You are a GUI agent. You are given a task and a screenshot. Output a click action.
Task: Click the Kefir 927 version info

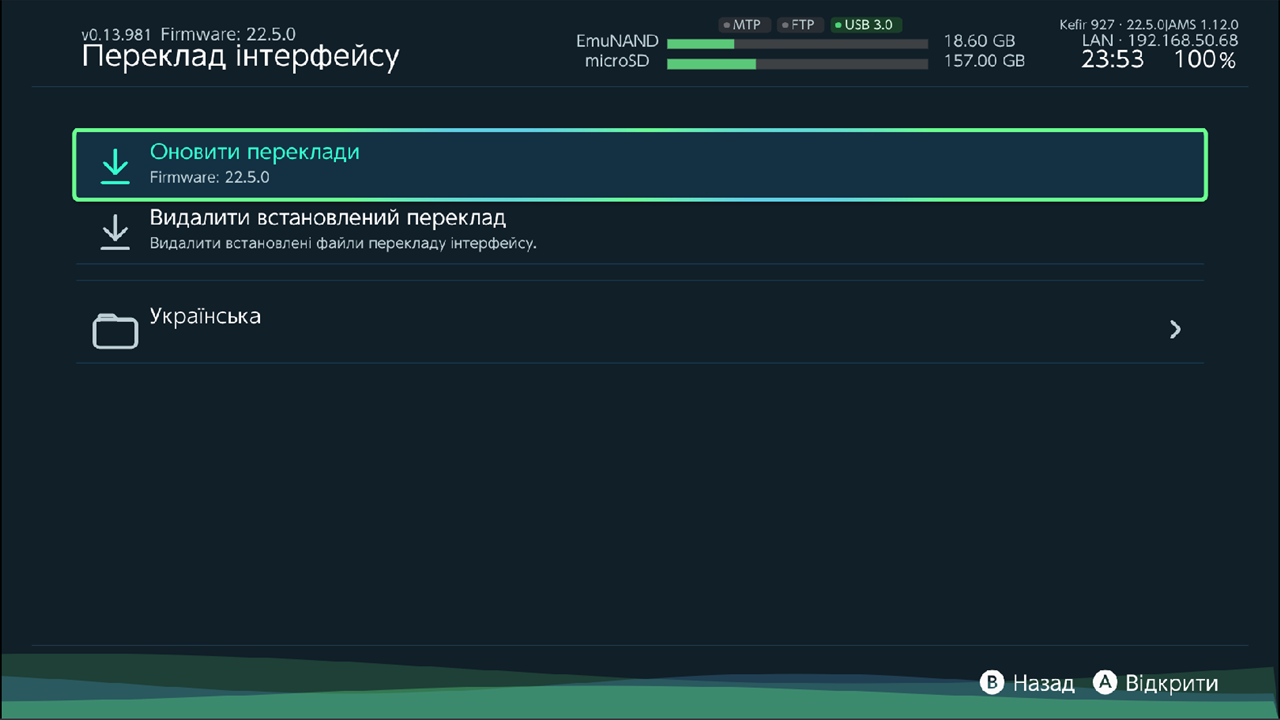click(x=1149, y=25)
